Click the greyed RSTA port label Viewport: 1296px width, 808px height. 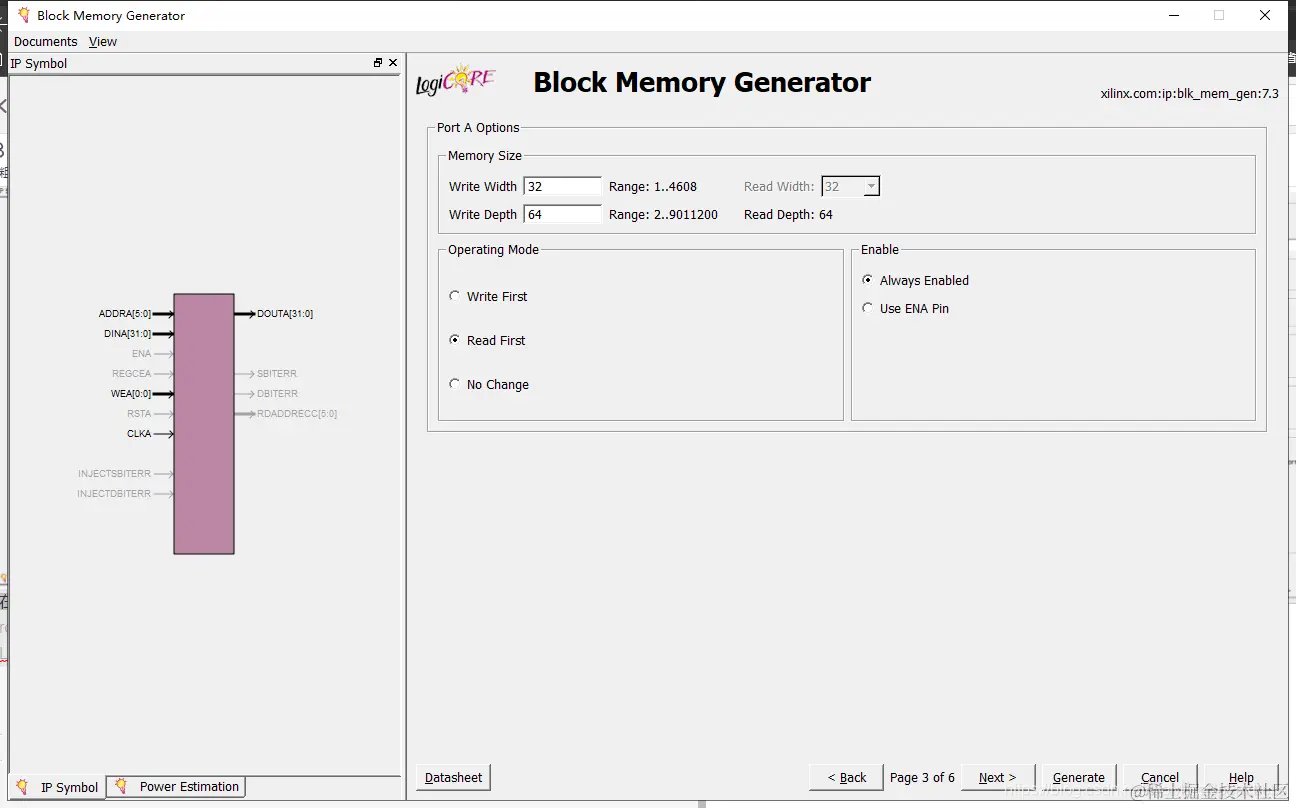(x=139, y=414)
